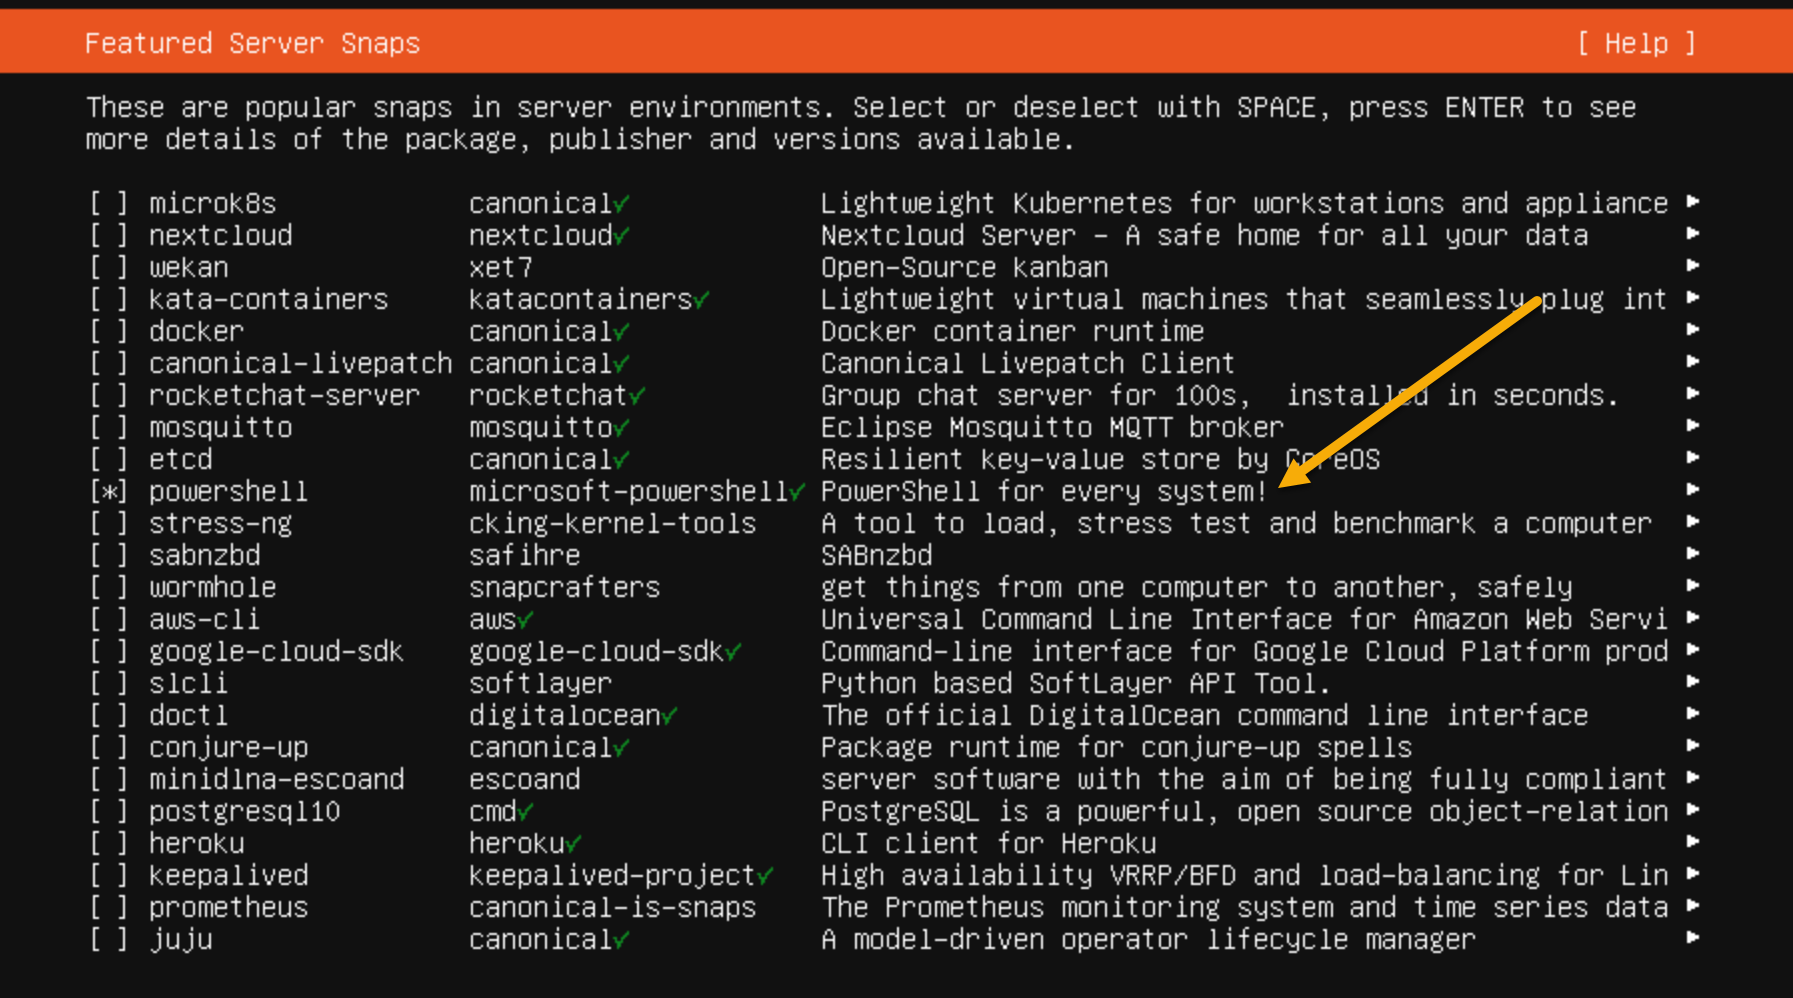Select the keepalived snap name

point(229,876)
